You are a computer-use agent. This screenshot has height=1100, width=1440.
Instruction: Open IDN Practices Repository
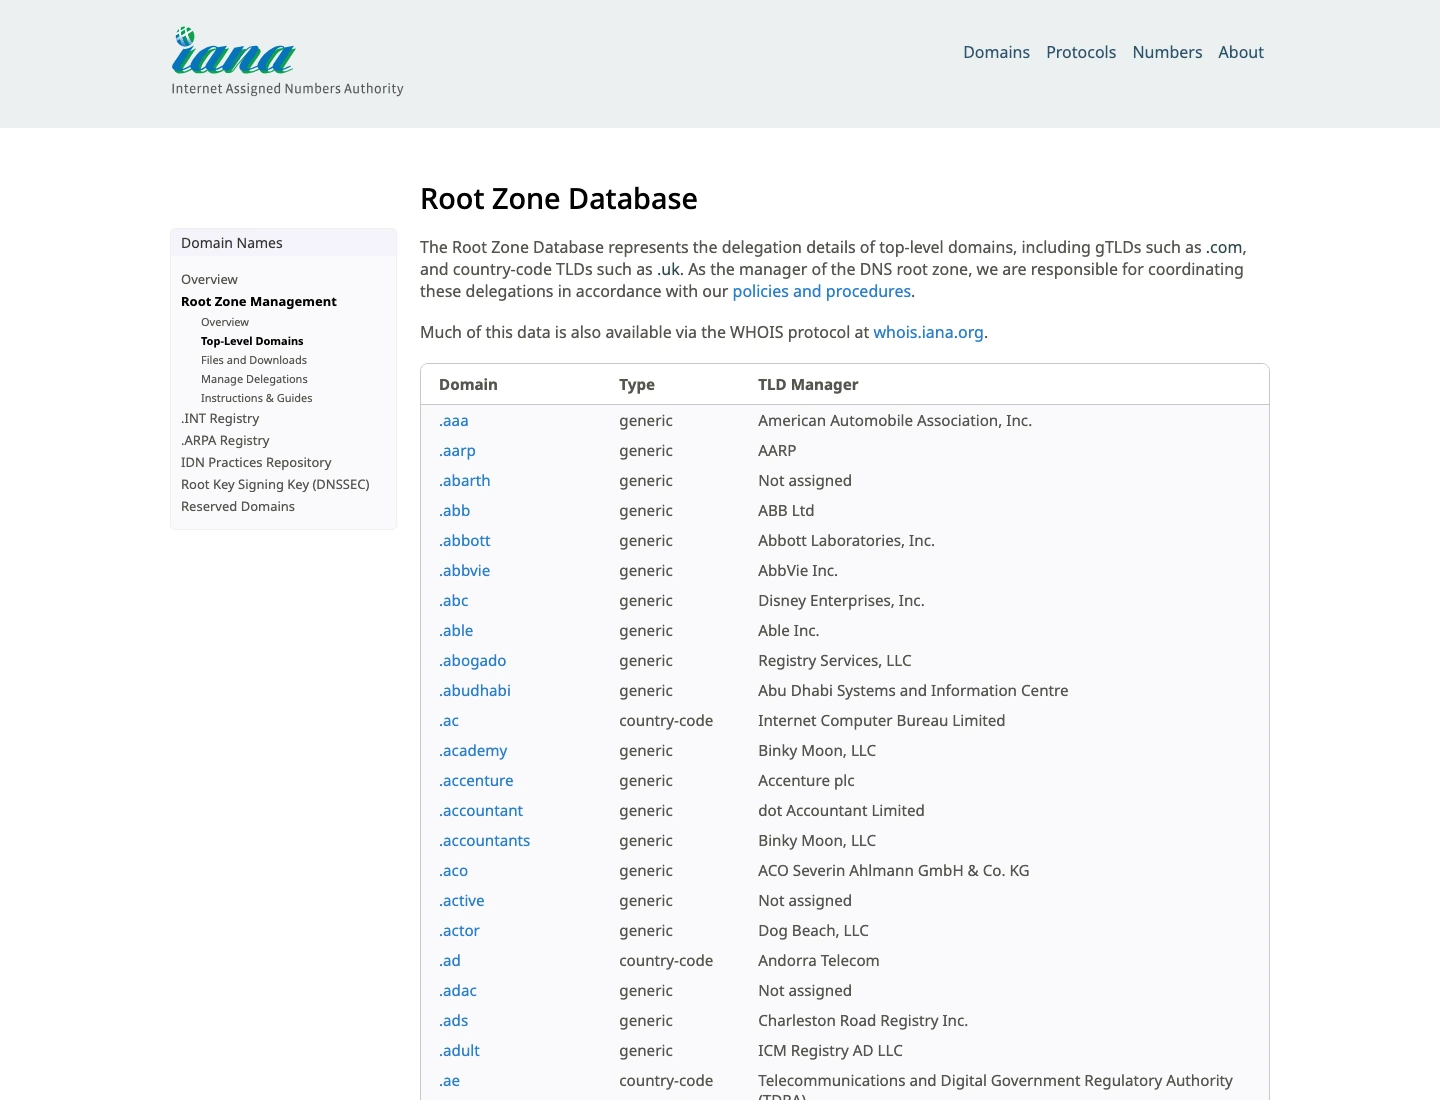coord(256,462)
